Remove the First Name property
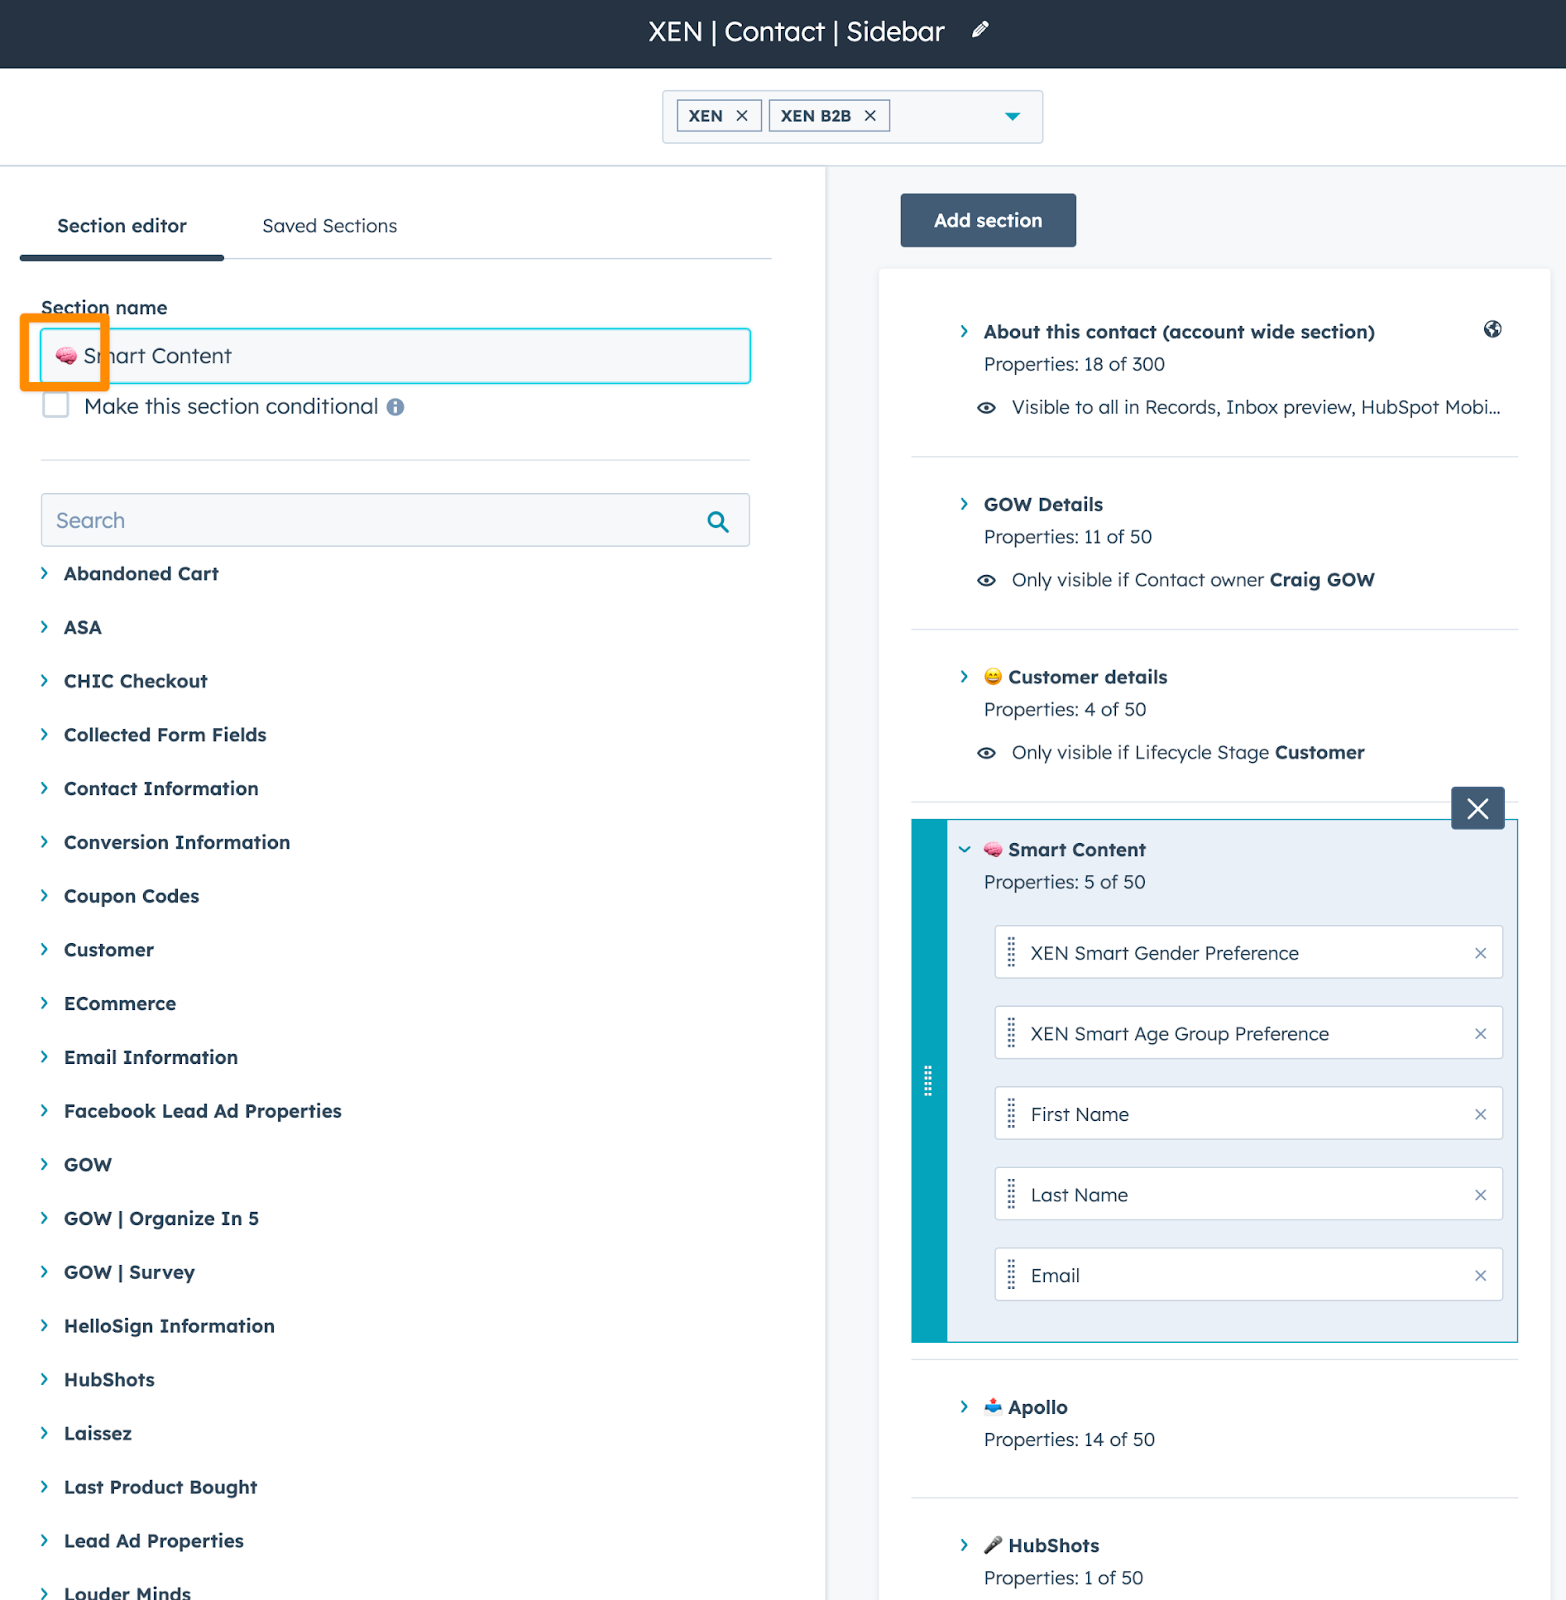This screenshot has height=1600, width=1566. pos(1481,1114)
